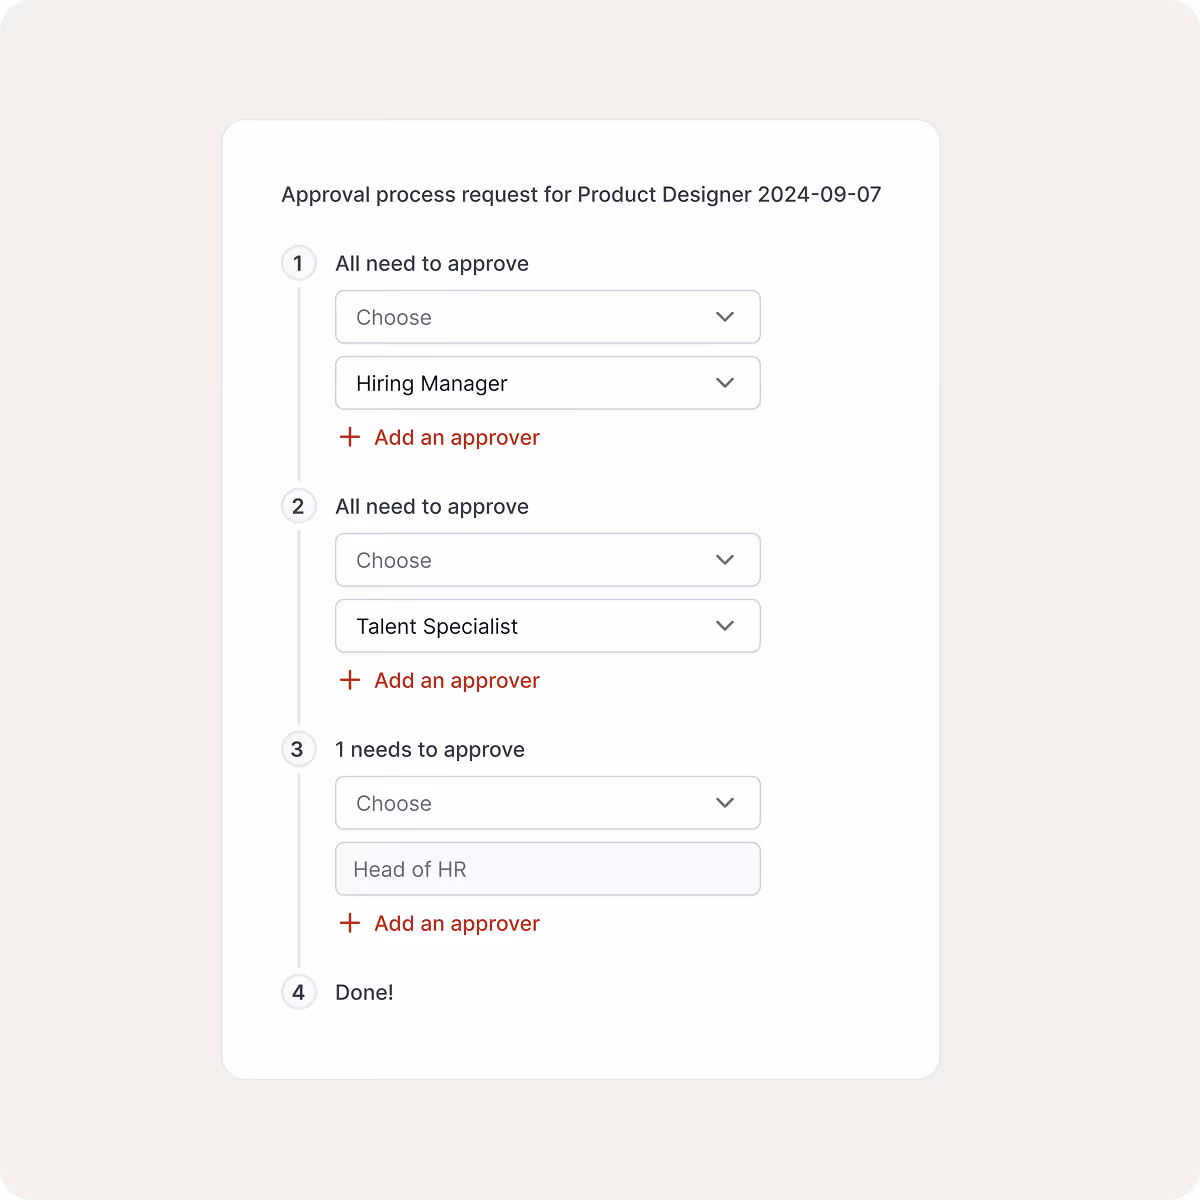Click the chevron on the Talent Specialist field
This screenshot has width=1200, height=1200.
(725, 626)
